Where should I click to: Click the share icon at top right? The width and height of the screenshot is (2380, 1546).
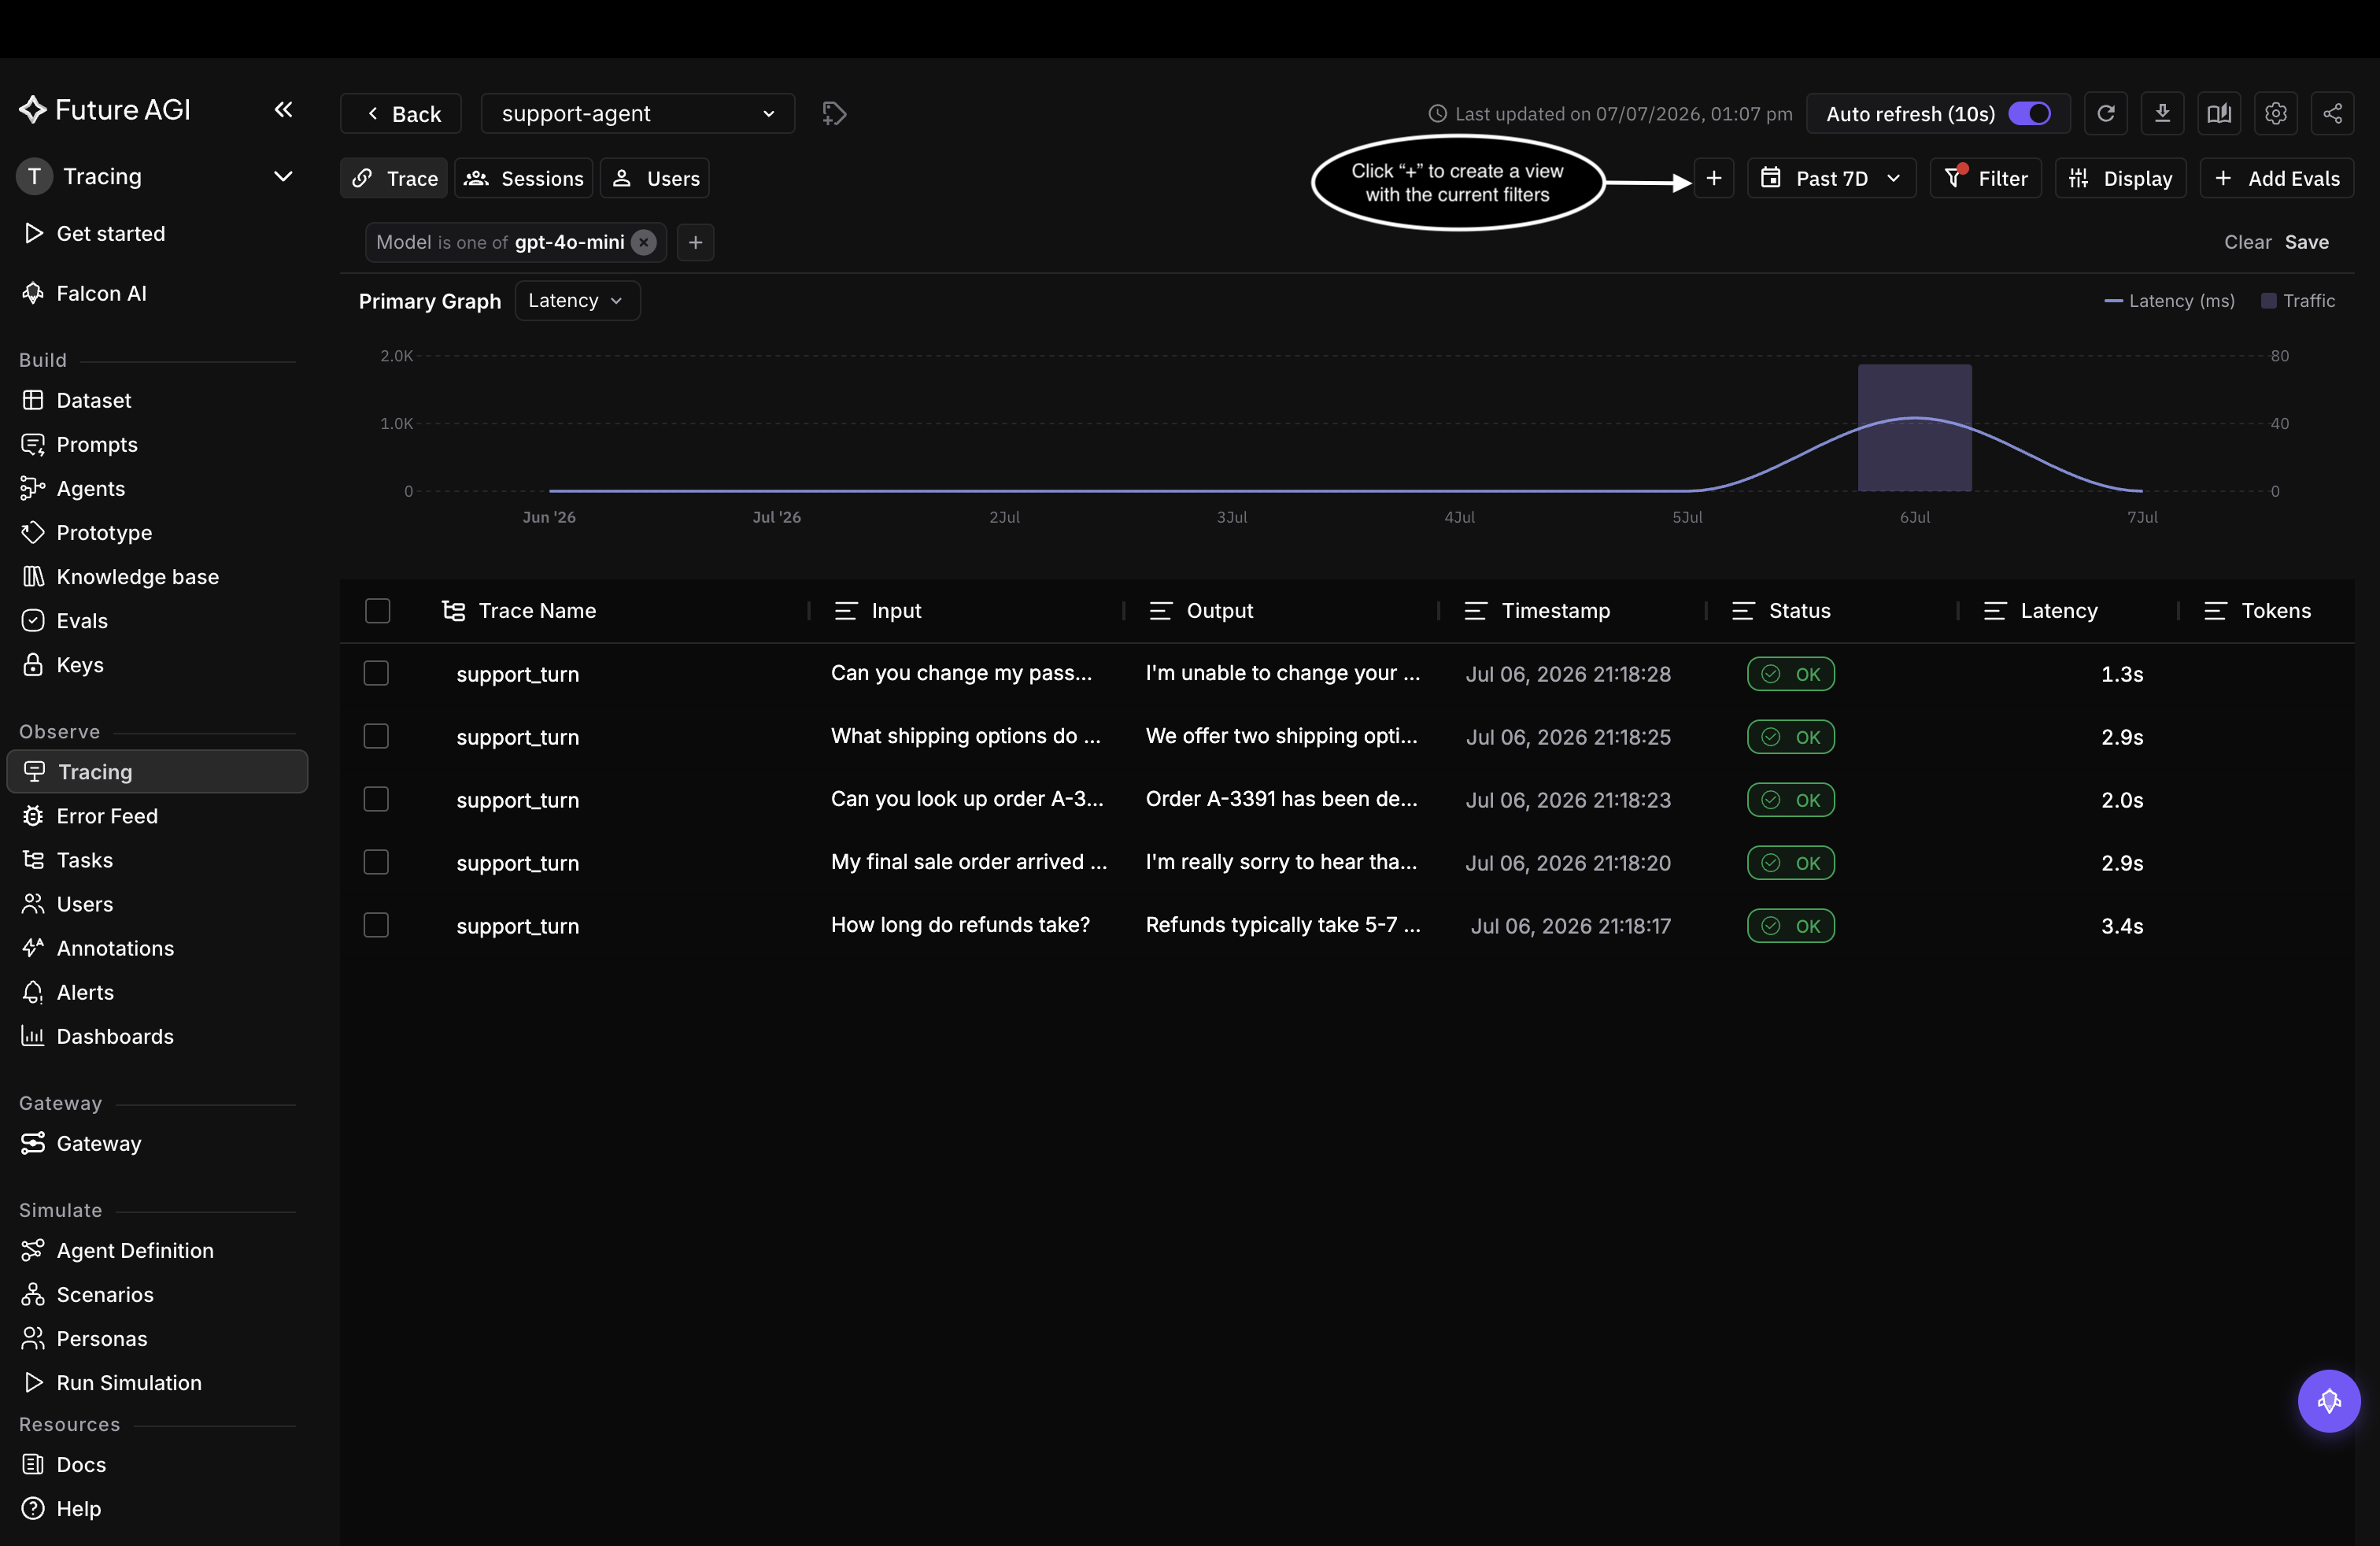point(2332,114)
